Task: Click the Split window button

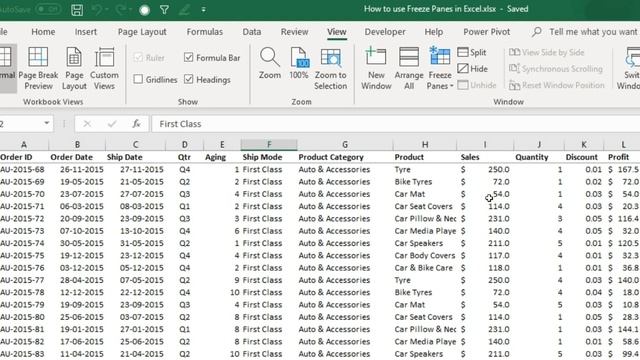Action: coord(472,52)
